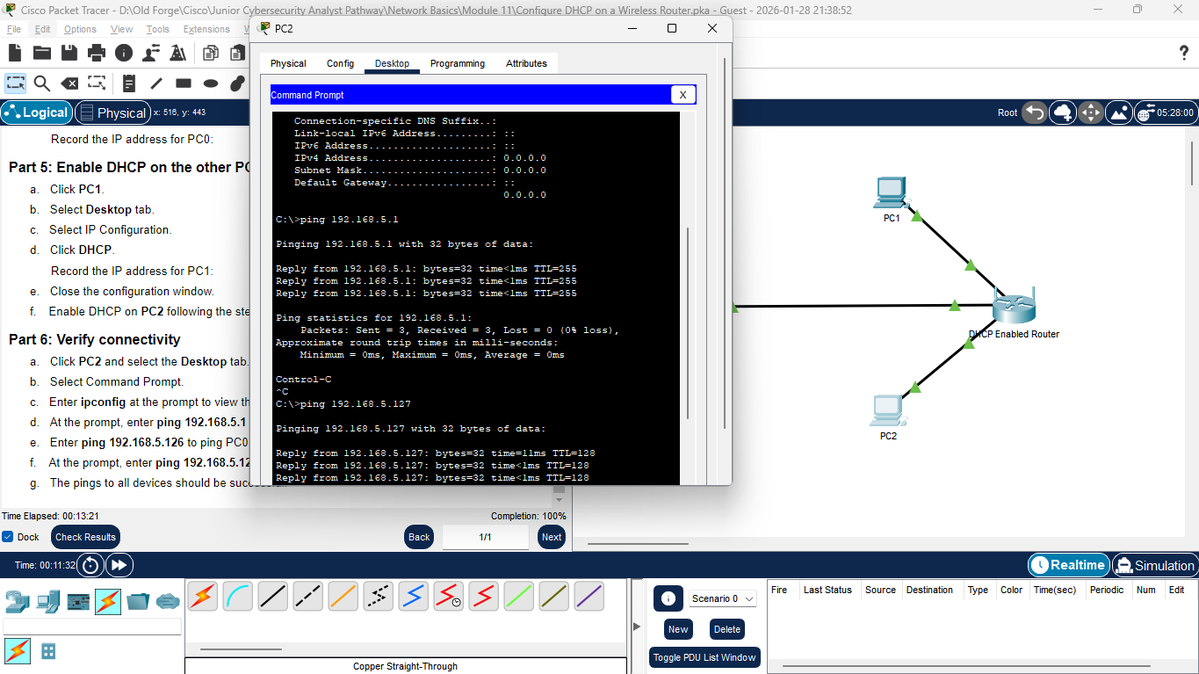Save the activity using the floppy disk icon
The height and width of the screenshot is (674, 1199).
pos(69,53)
